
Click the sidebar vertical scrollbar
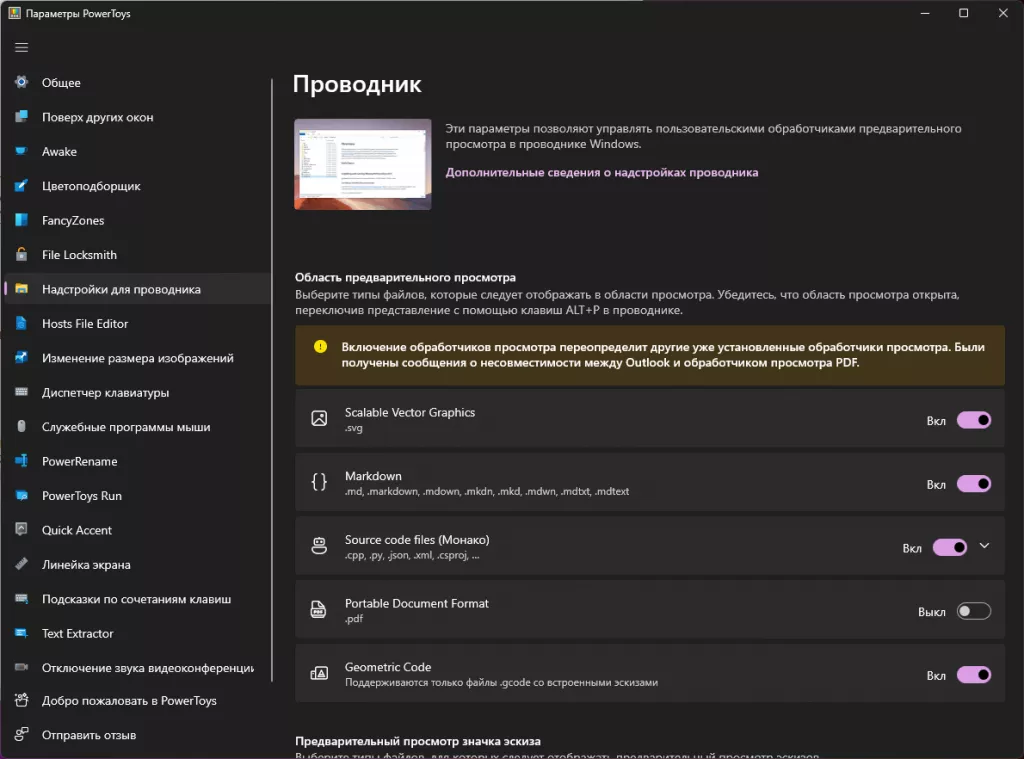[272, 400]
